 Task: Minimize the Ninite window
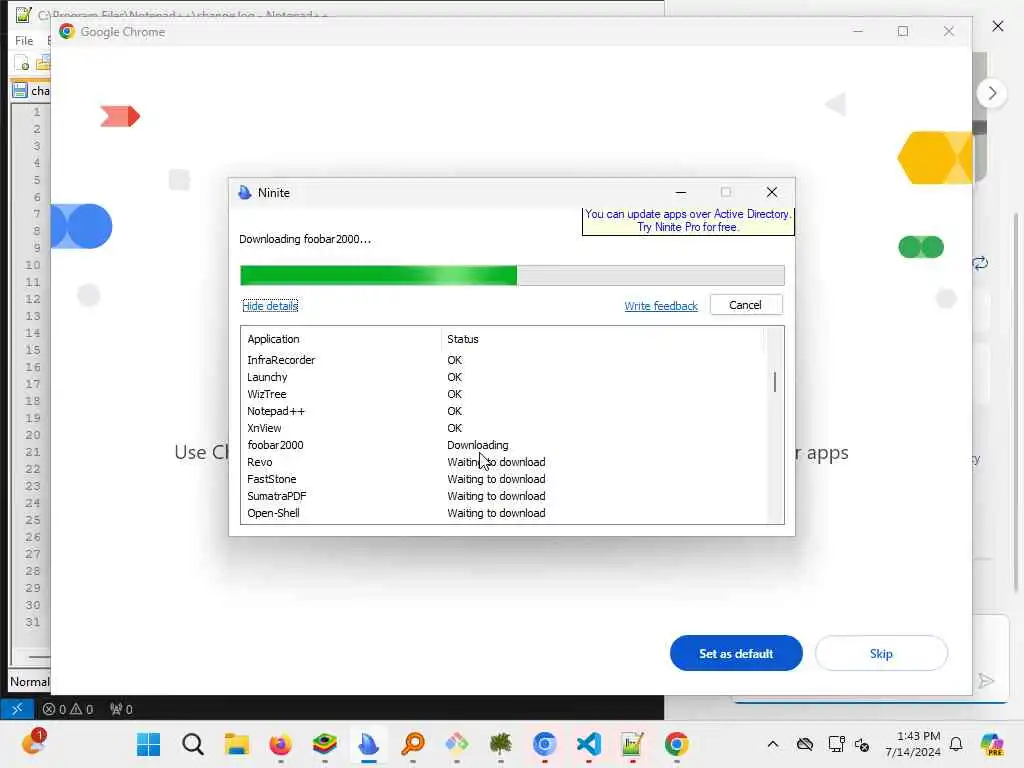[680, 192]
